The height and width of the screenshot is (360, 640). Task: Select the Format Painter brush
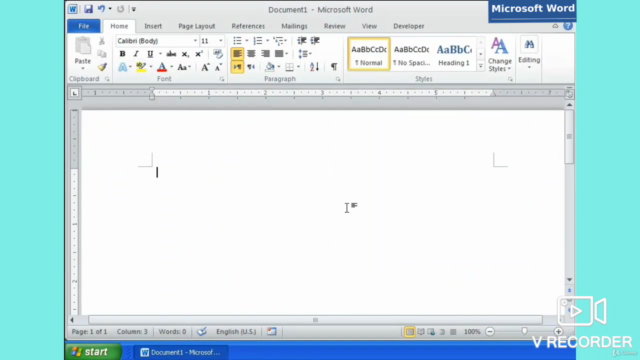pos(102,67)
